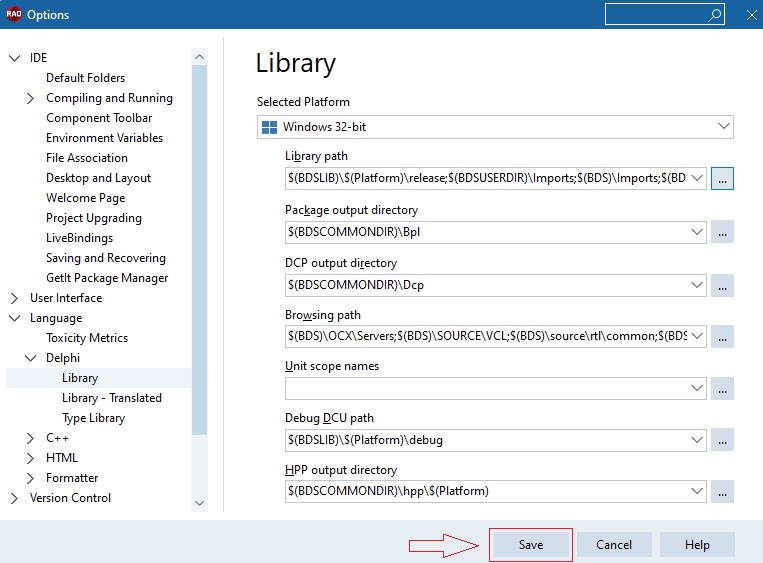
Task: Click the Save button
Action: click(x=531, y=545)
